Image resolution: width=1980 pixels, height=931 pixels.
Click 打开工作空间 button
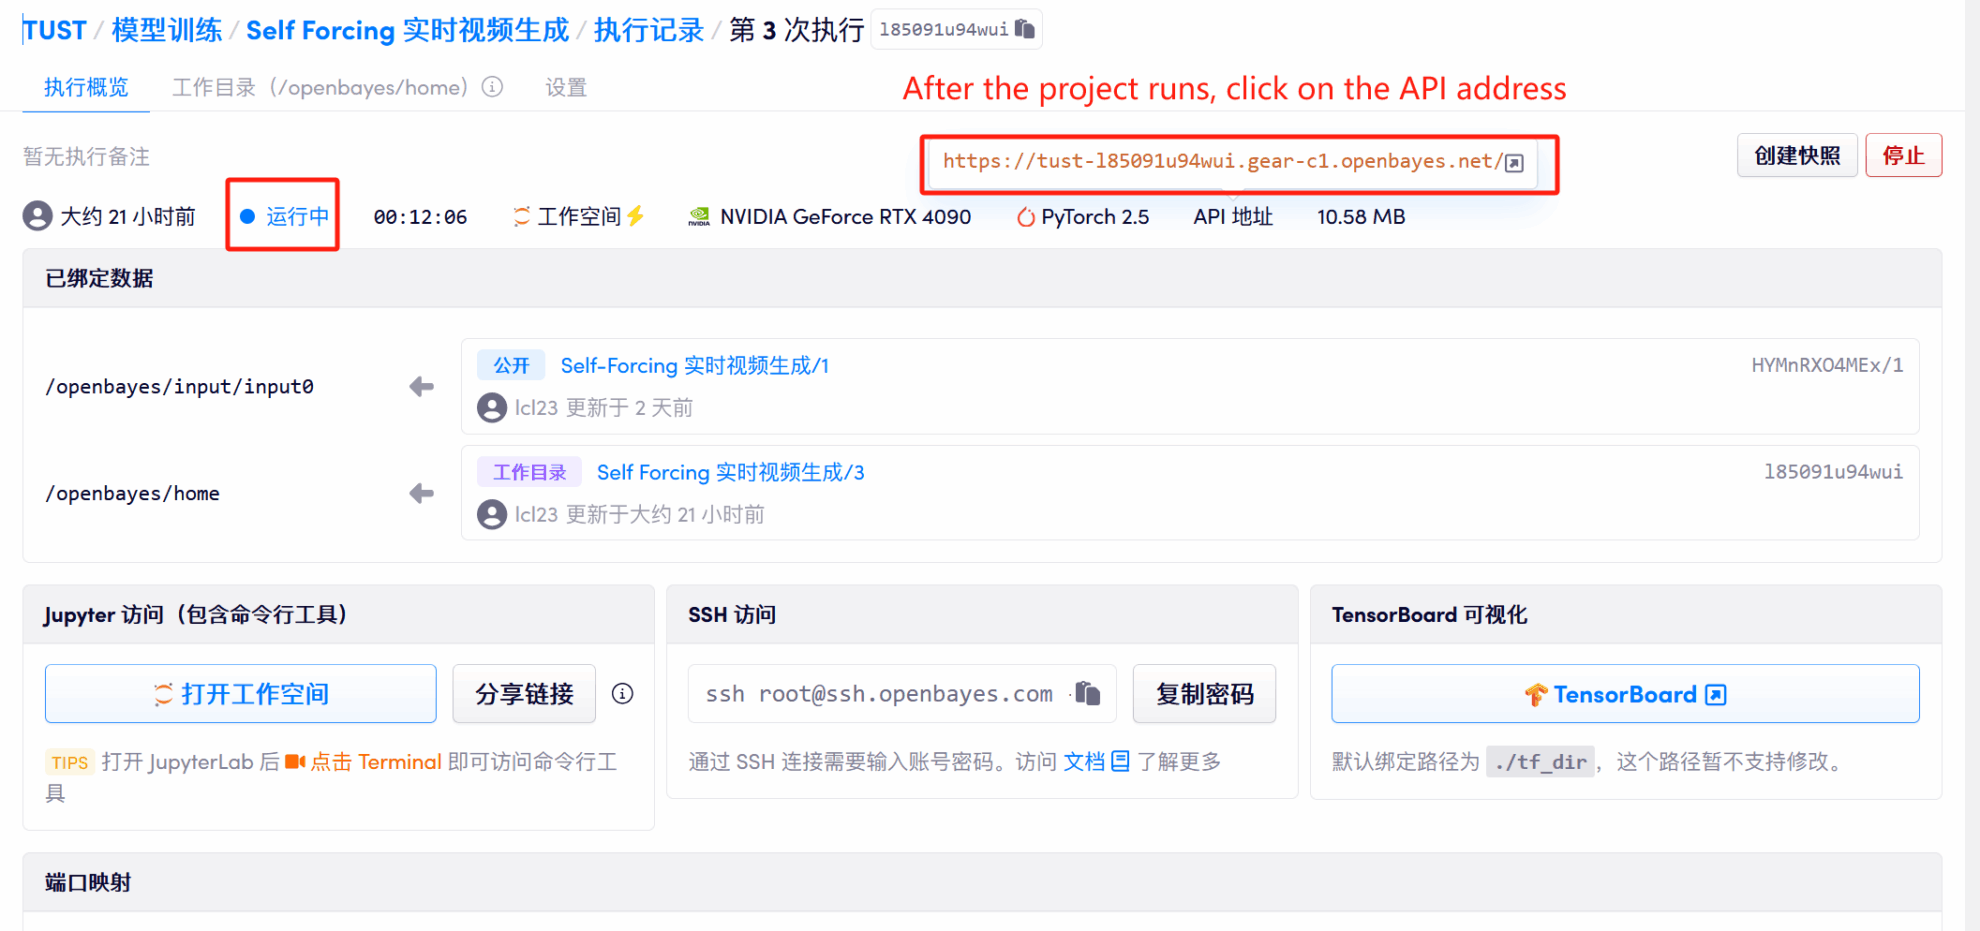(x=241, y=694)
